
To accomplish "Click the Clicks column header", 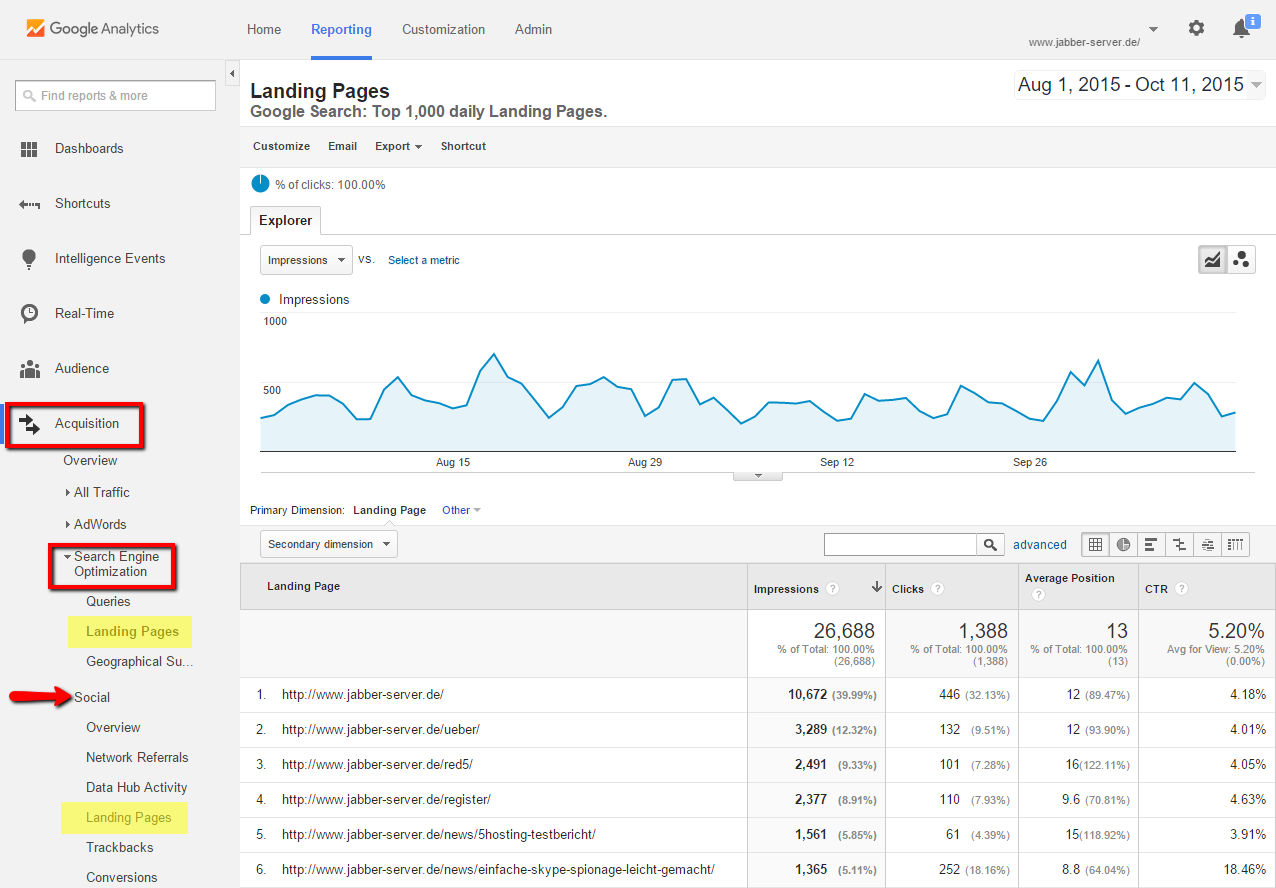I will 908,589.
